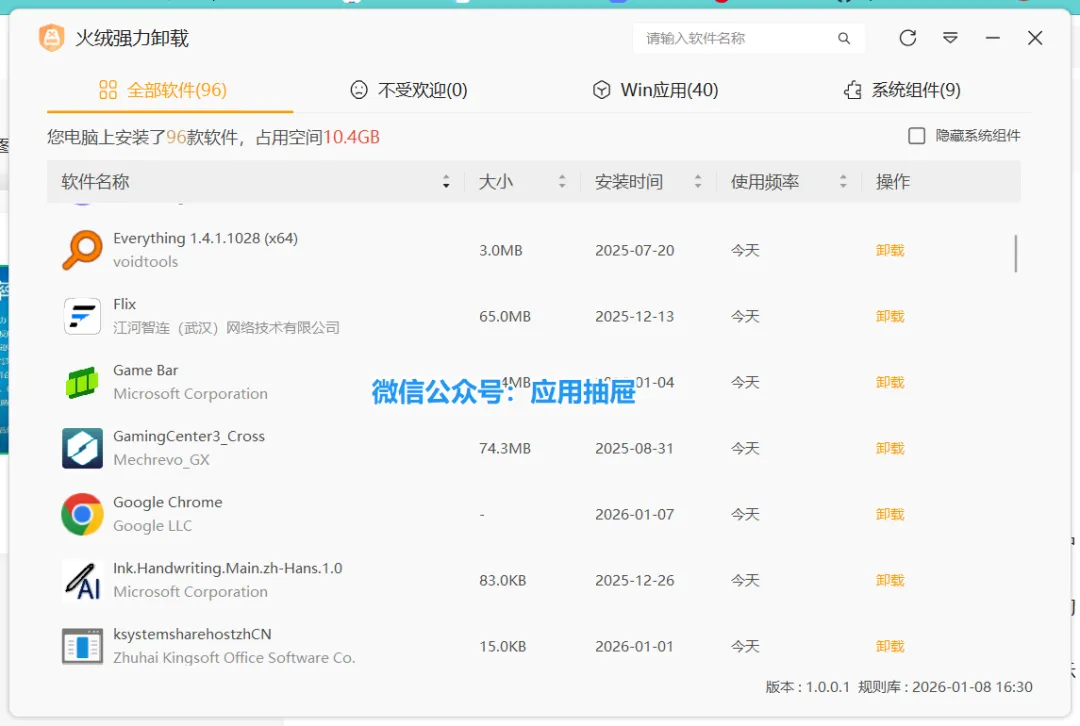Sort by 软件名称 column arrows
This screenshot has width=1080, height=726.
[446, 182]
